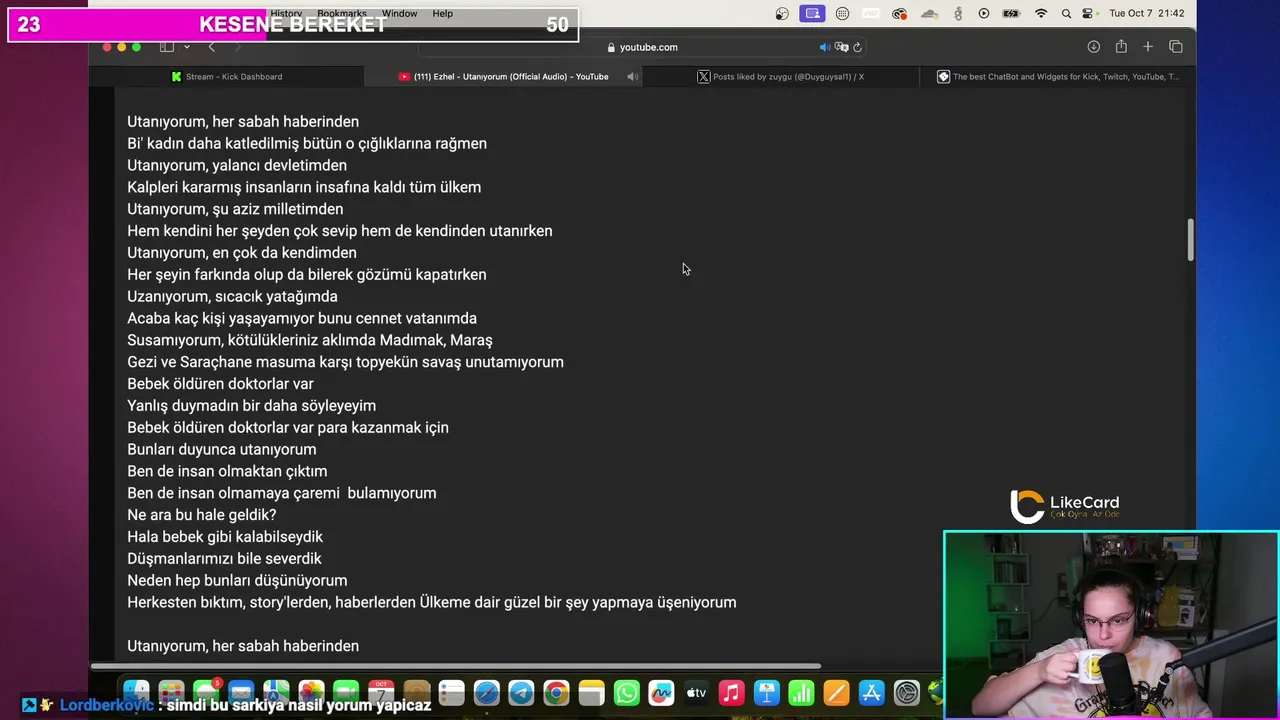Viewport: 1280px width, 720px height.
Task: Click lyric 'Utanıyorum, en çok da kendimden'
Action: tap(242, 253)
